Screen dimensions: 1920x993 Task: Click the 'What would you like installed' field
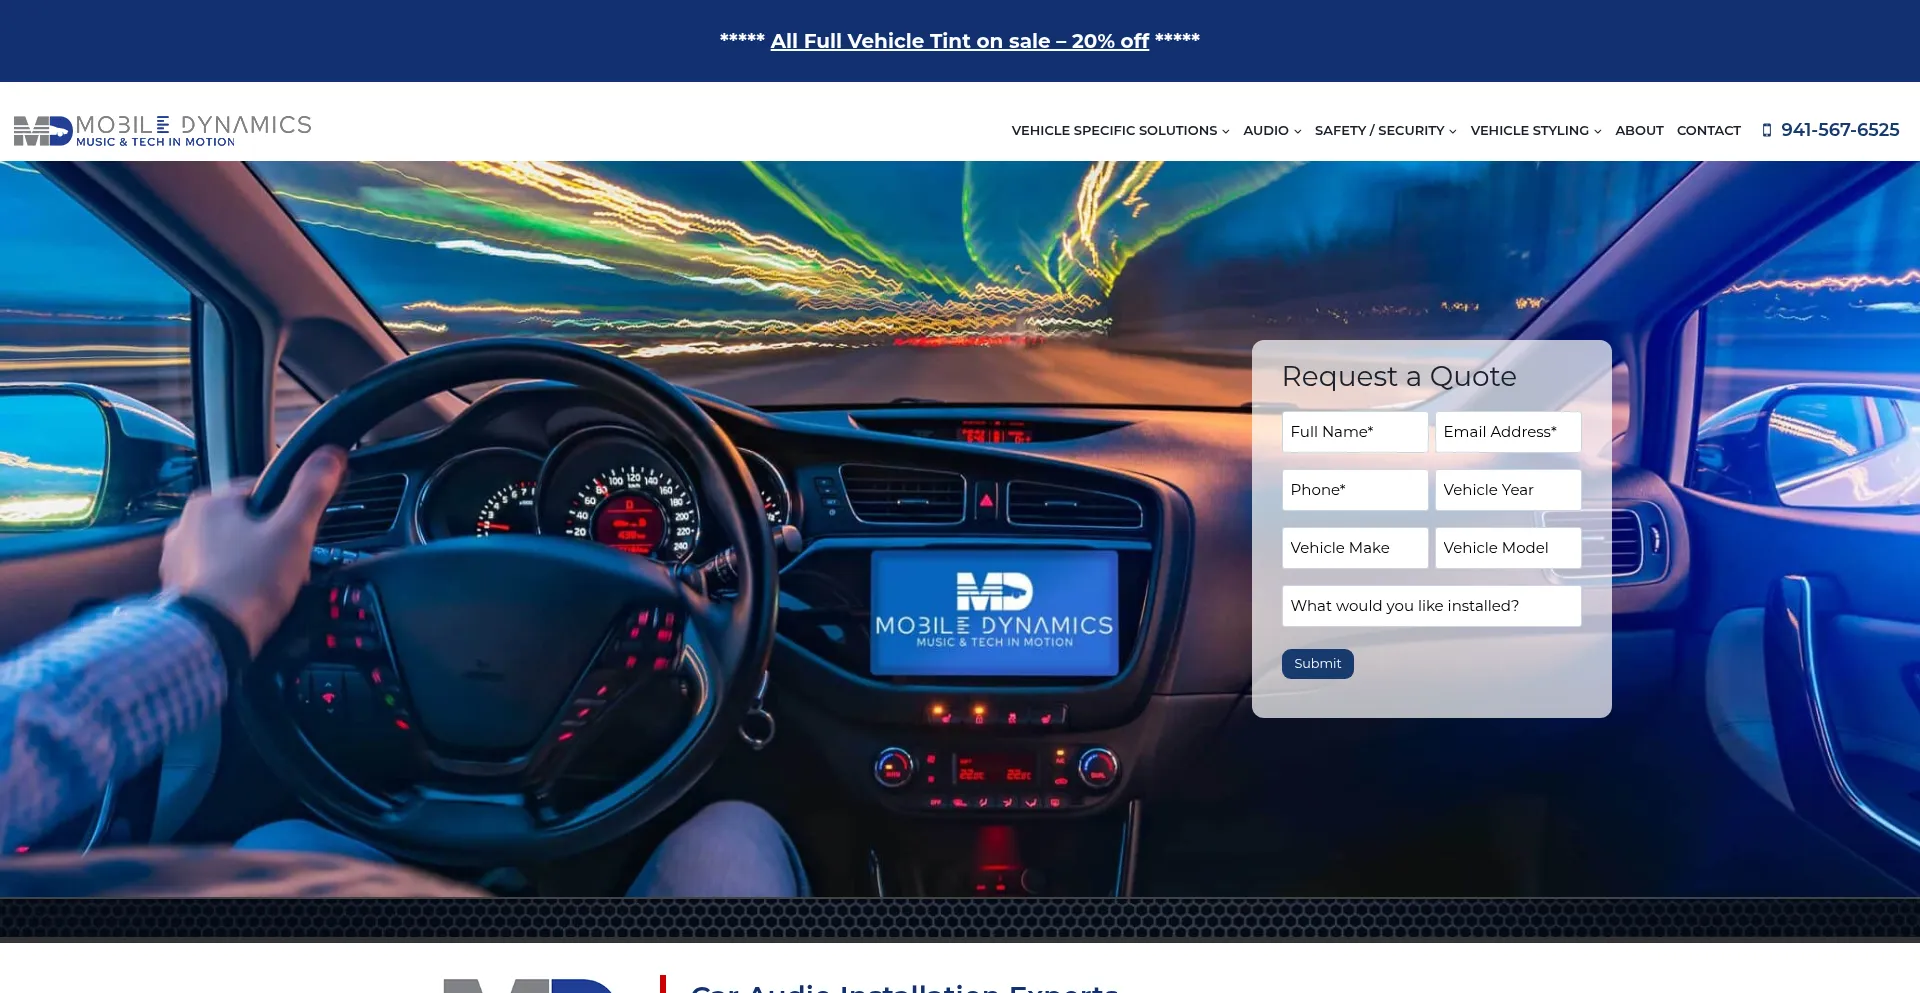1431,606
